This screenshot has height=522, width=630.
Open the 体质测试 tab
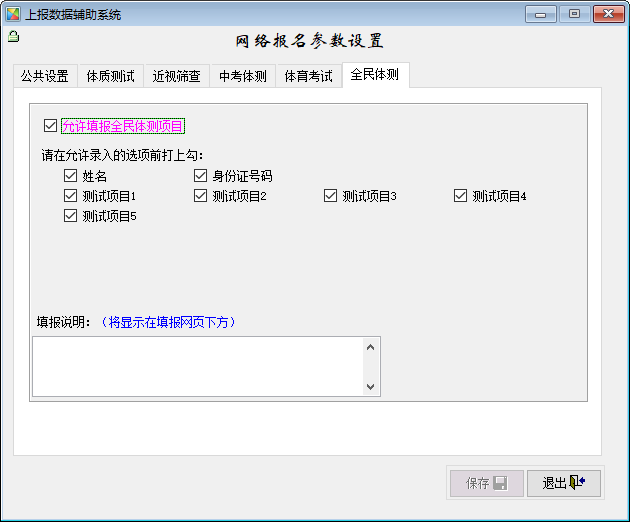pyautogui.click(x=110, y=76)
